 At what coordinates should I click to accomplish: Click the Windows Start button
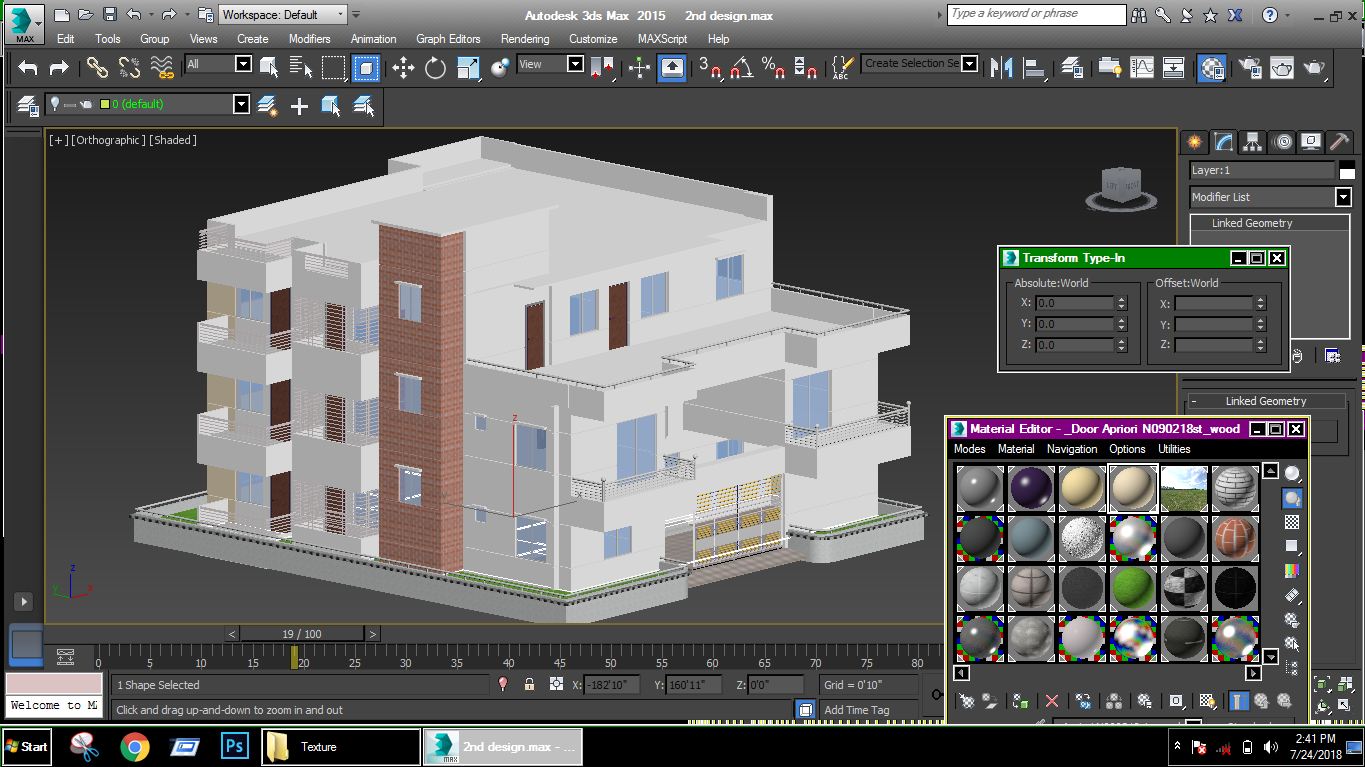27,747
